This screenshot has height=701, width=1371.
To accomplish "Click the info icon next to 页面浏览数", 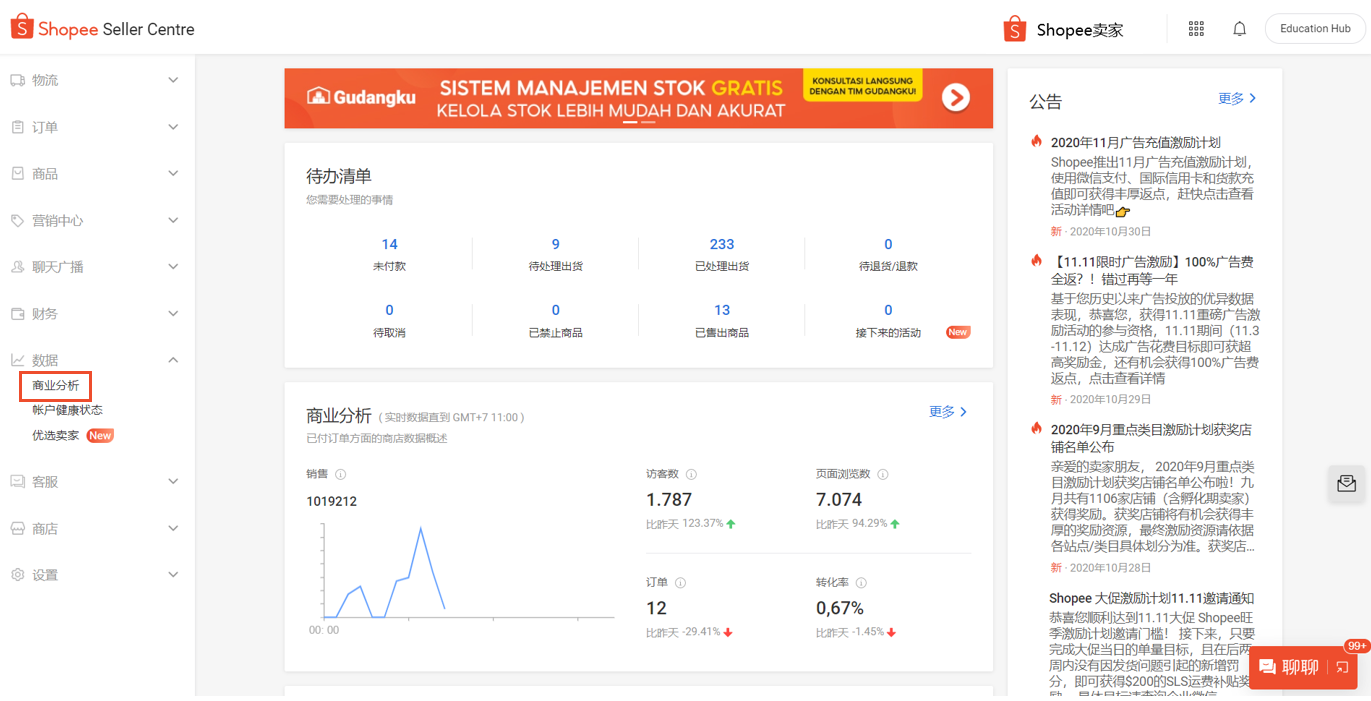I will click(883, 475).
